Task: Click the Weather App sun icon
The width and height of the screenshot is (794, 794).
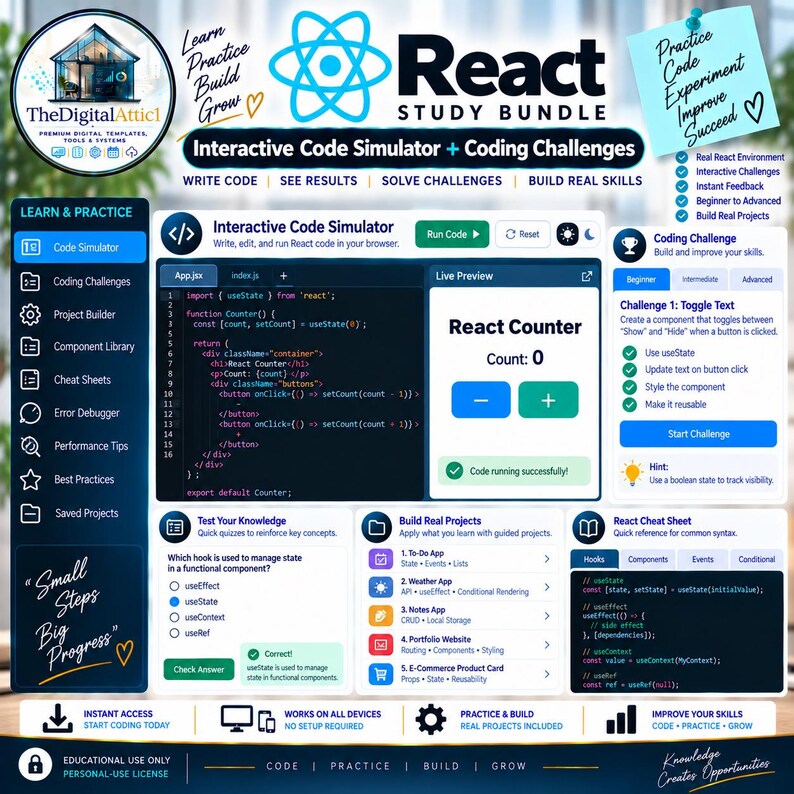Action: coord(381,587)
